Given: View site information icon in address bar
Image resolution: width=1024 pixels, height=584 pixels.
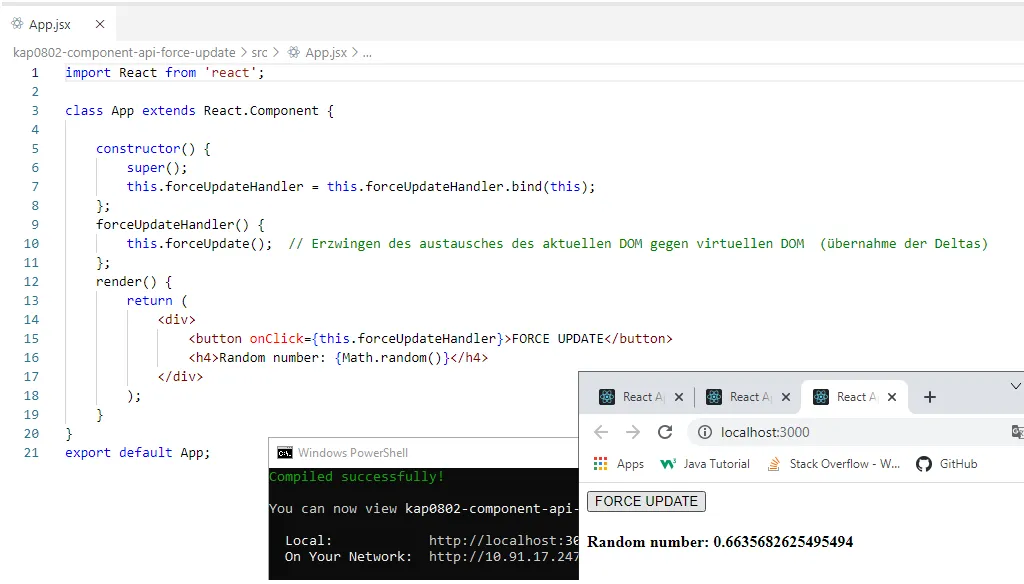Looking at the screenshot, I should tap(705, 432).
